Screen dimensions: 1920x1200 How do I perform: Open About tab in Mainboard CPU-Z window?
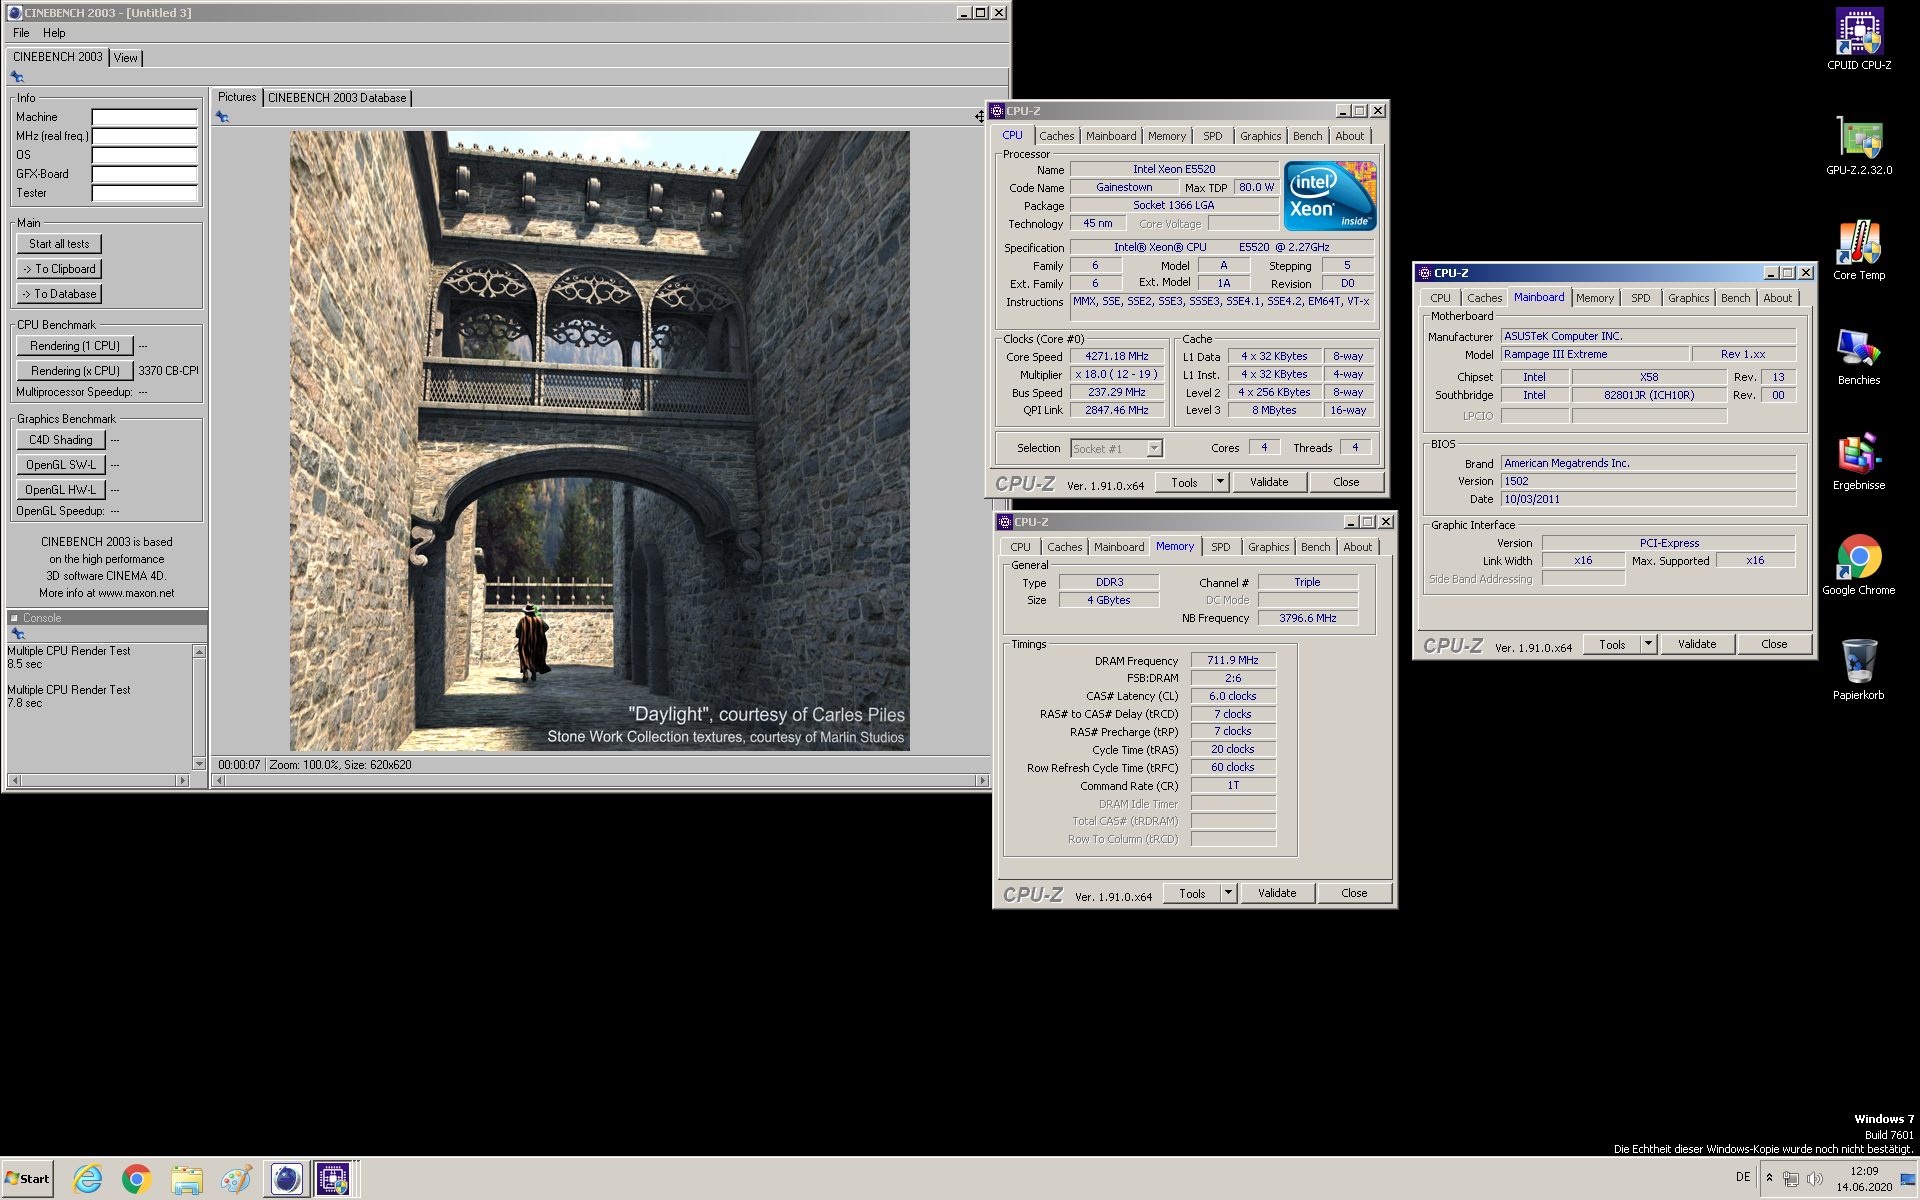[x=1777, y=298]
